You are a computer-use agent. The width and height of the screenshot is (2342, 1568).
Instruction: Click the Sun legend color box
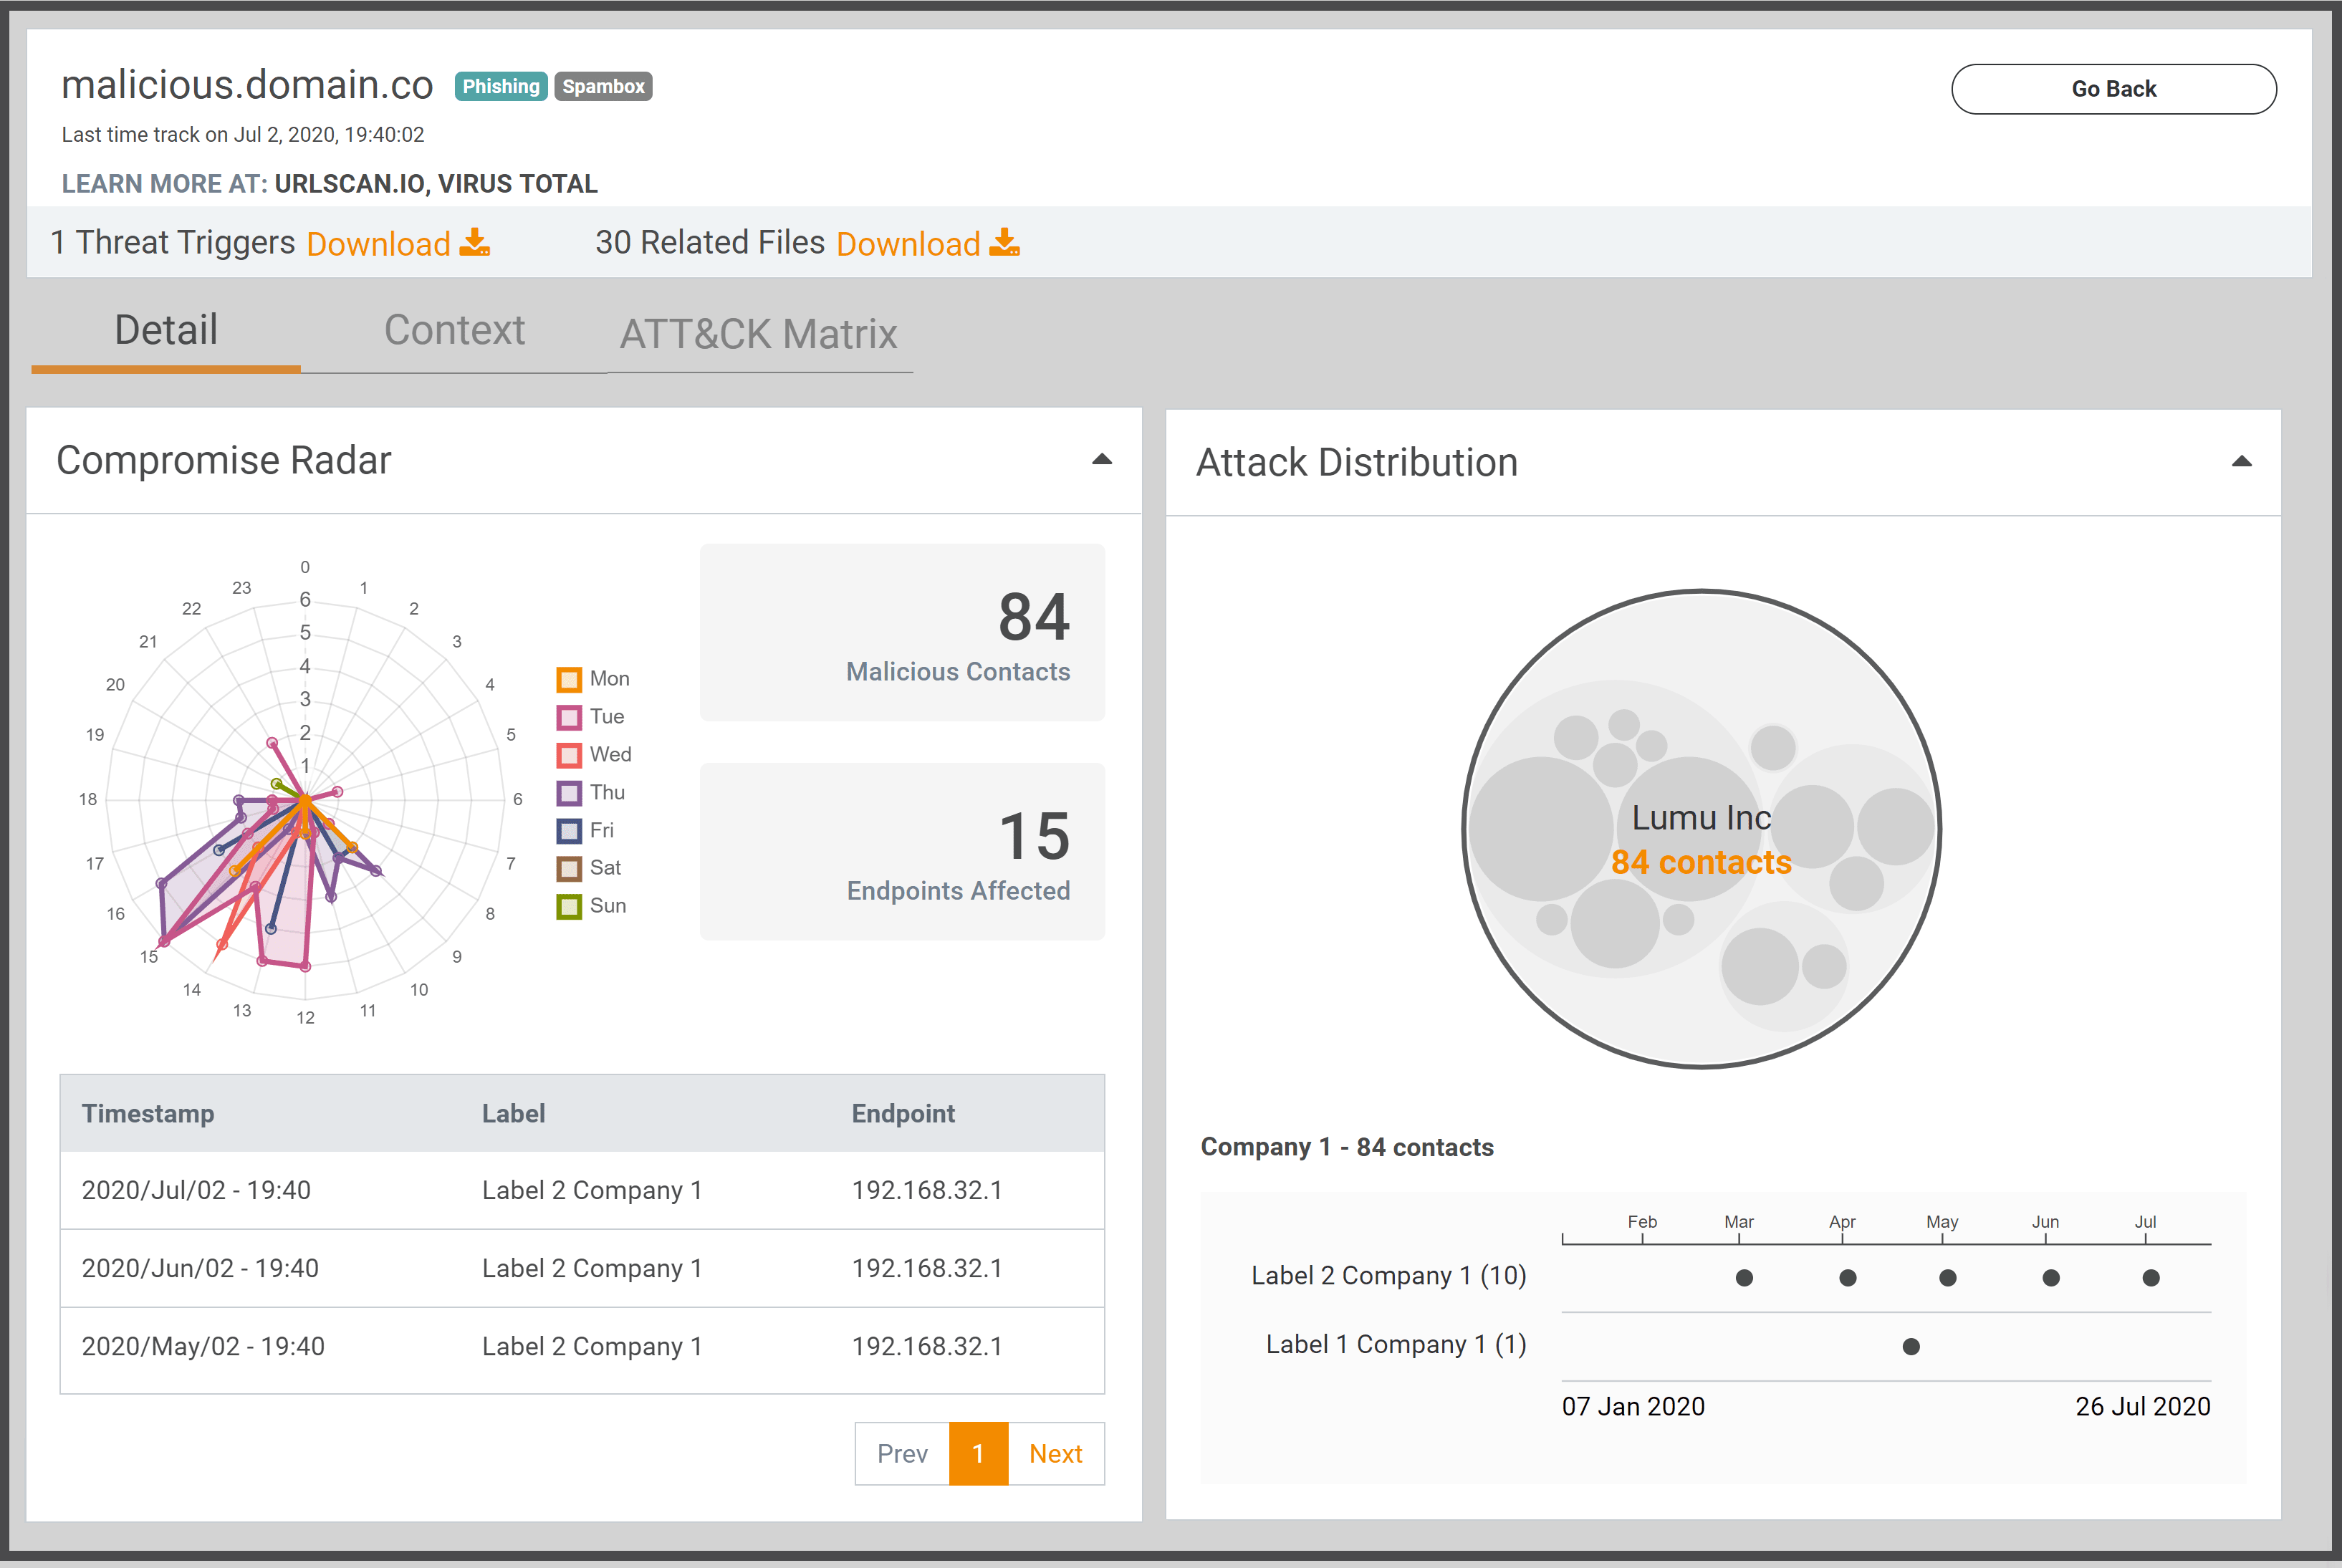tap(569, 907)
